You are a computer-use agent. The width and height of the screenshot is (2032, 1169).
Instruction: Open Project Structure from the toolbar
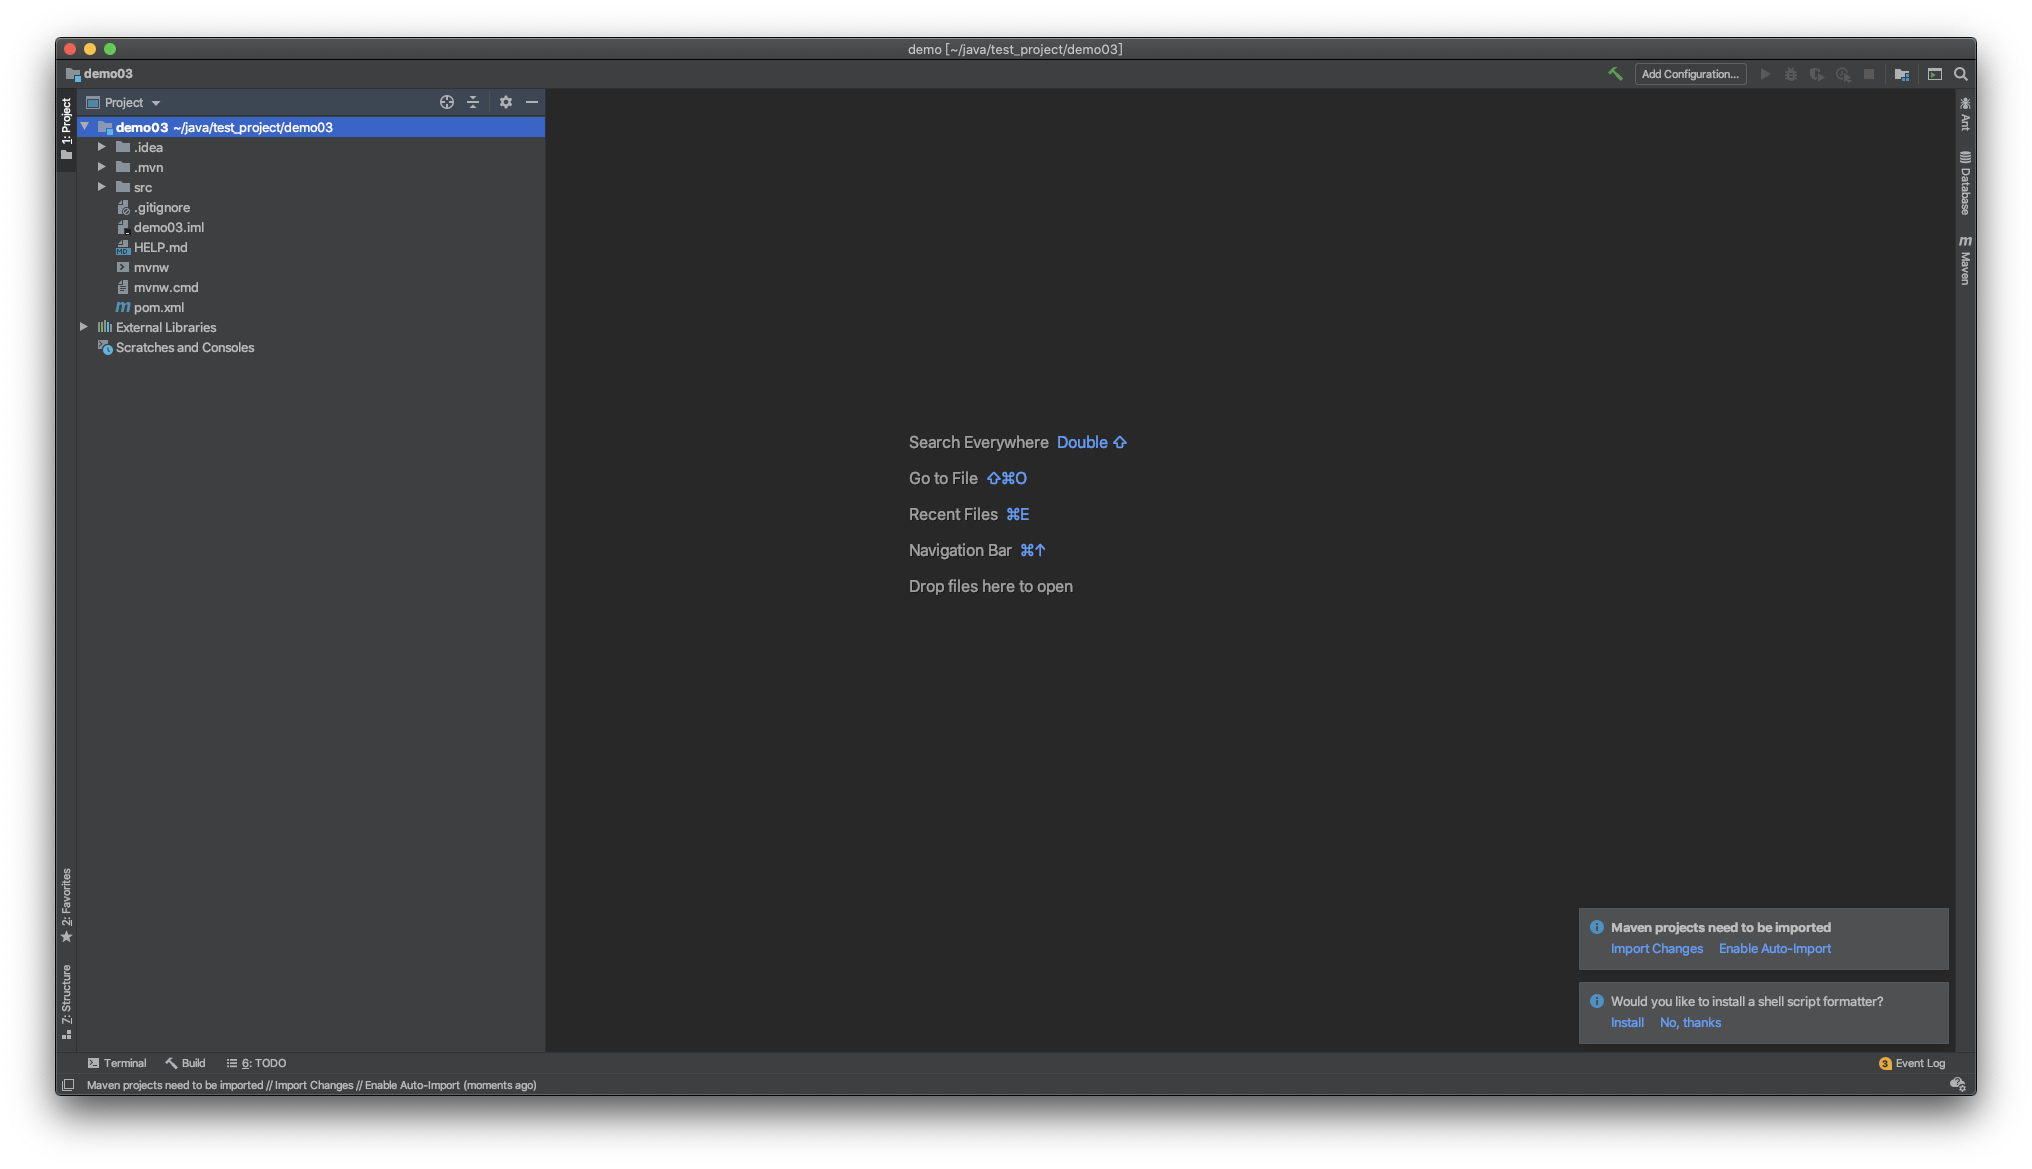coord(1901,74)
